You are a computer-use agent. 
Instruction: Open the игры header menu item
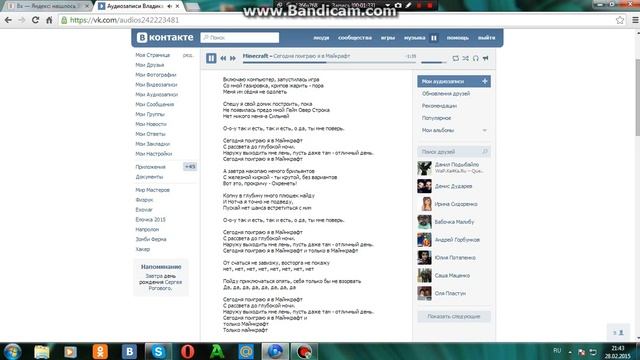[x=388, y=38]
